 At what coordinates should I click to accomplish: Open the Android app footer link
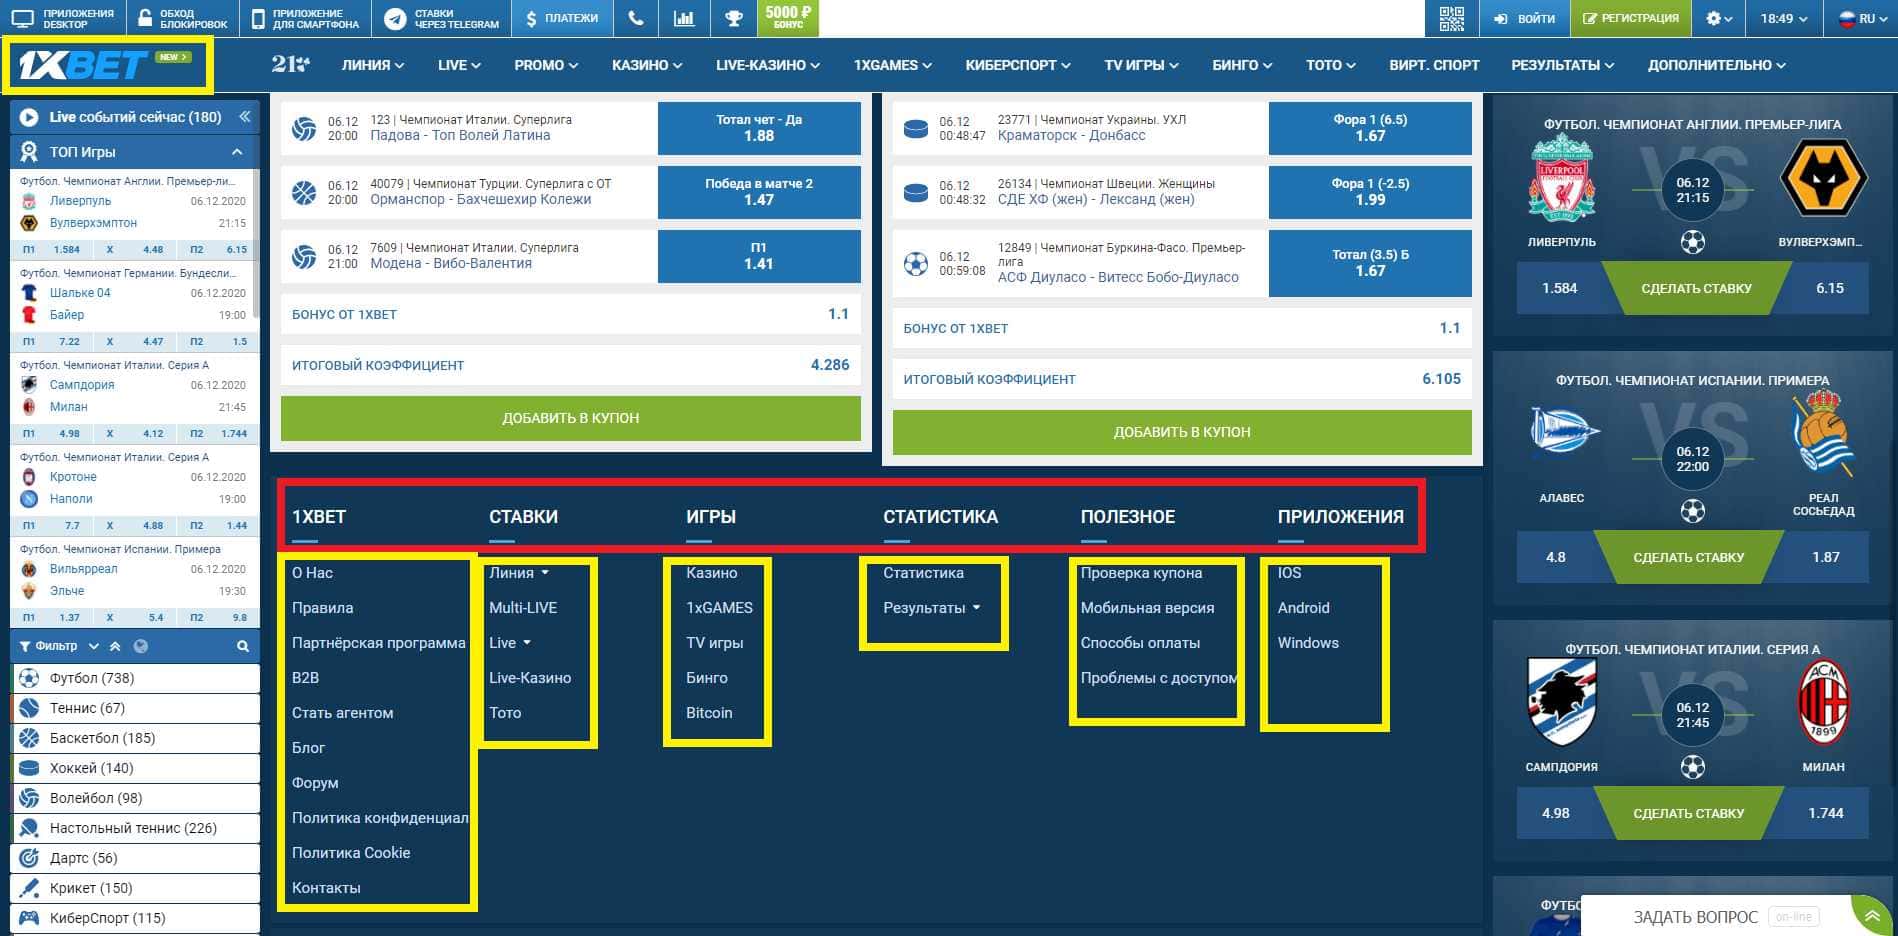[1303, 608]
